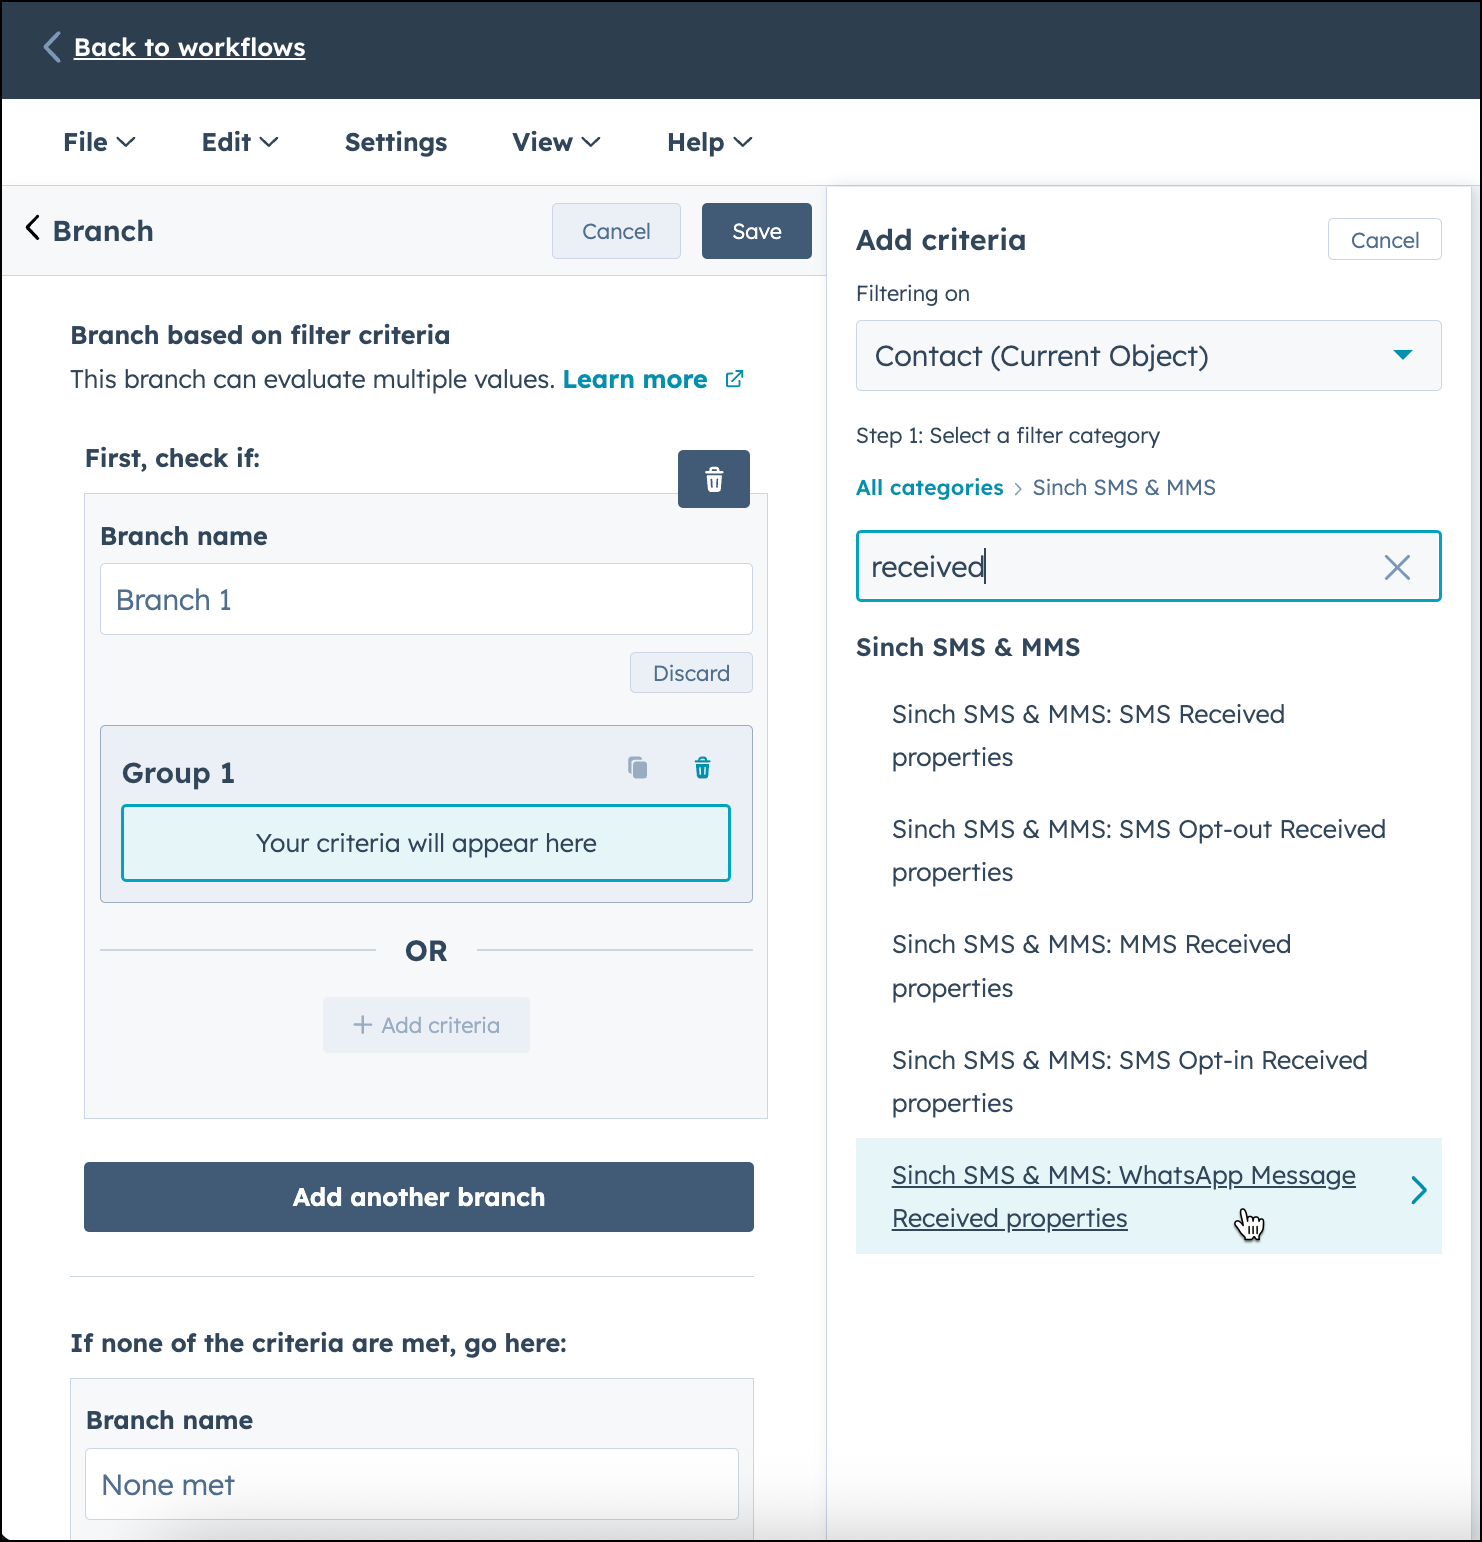1482x1542 pixels.
Task: Open the View menu
Action: click(x=555, y=142)
